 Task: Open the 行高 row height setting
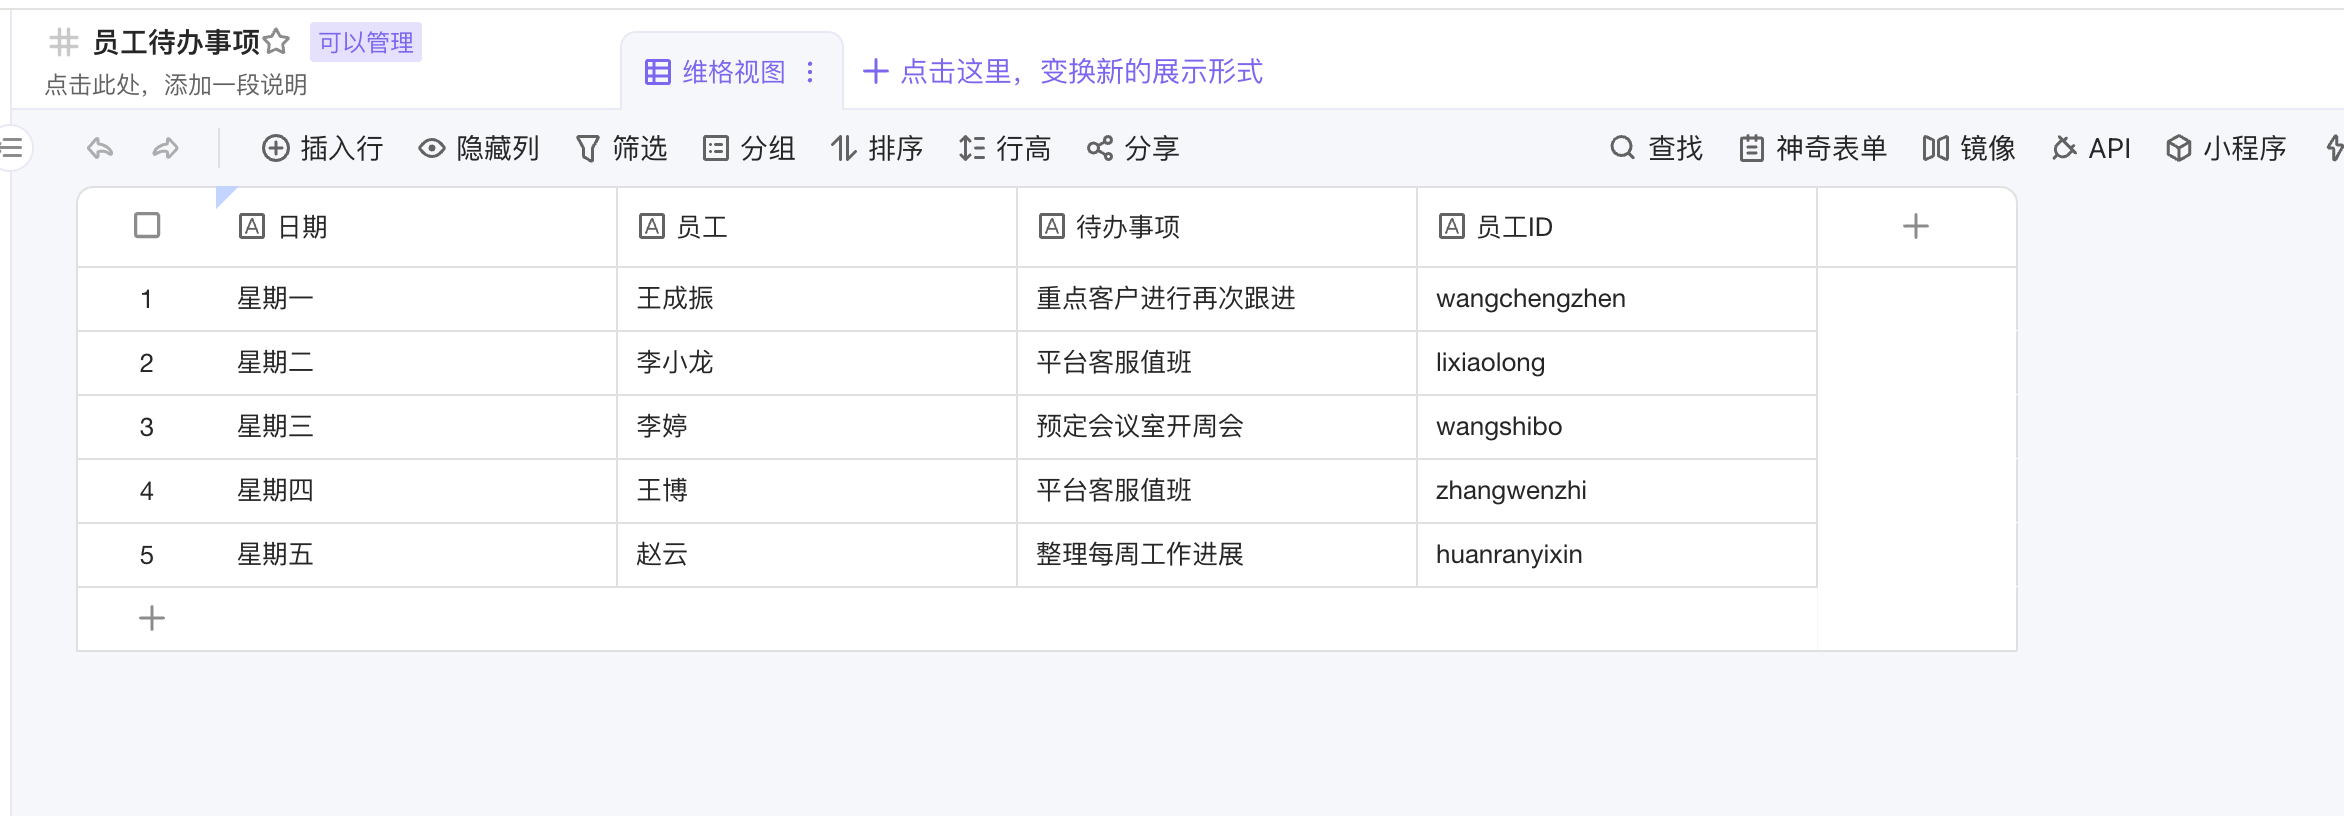tap(1005, 149)
